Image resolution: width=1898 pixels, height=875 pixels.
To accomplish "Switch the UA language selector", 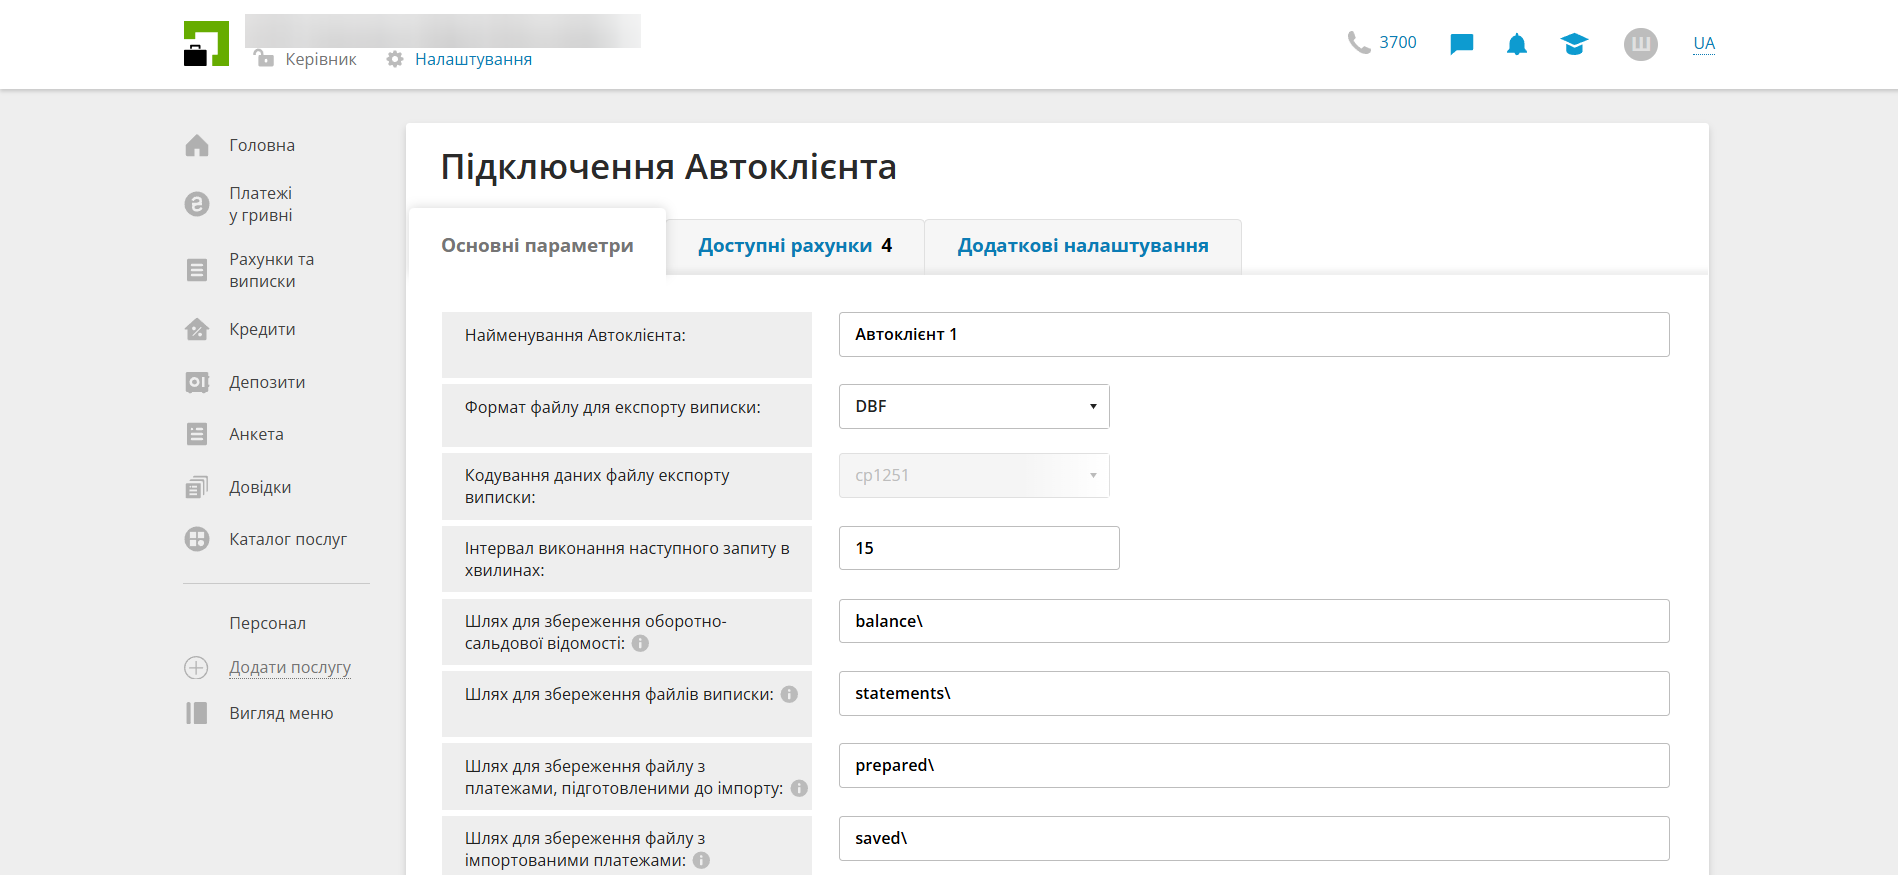I will pos(1704,43).
